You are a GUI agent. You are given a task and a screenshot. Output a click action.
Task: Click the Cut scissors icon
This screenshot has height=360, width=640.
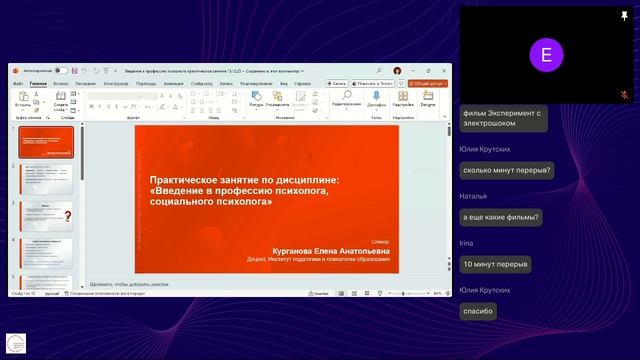coord(36,94)
